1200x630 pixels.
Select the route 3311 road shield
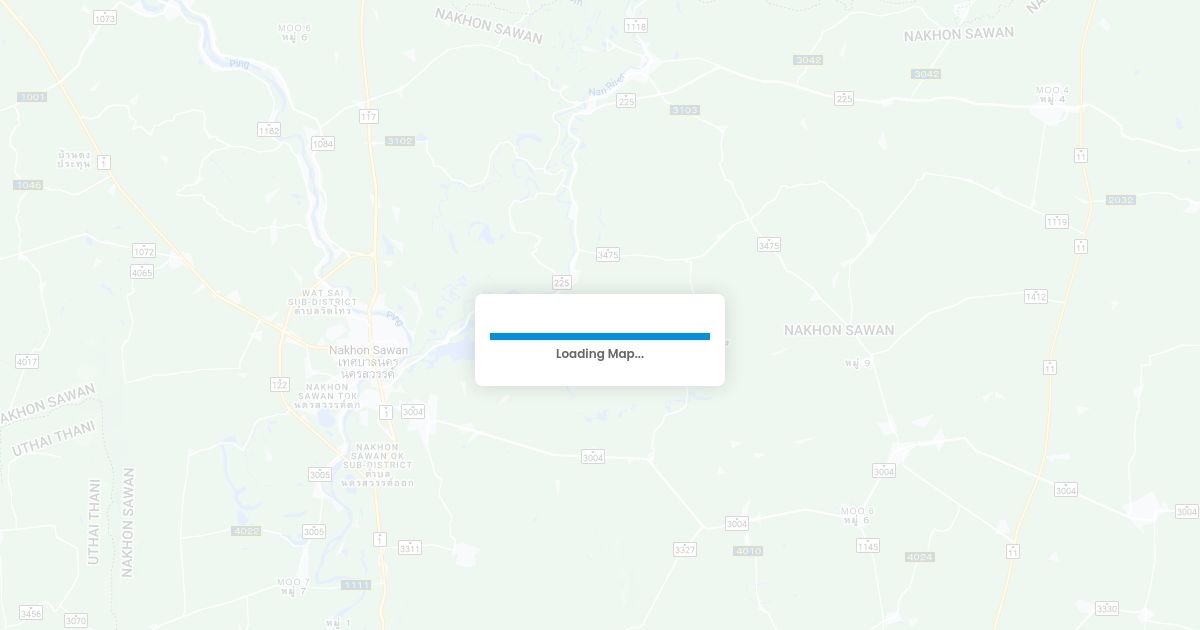click(409, 548)
